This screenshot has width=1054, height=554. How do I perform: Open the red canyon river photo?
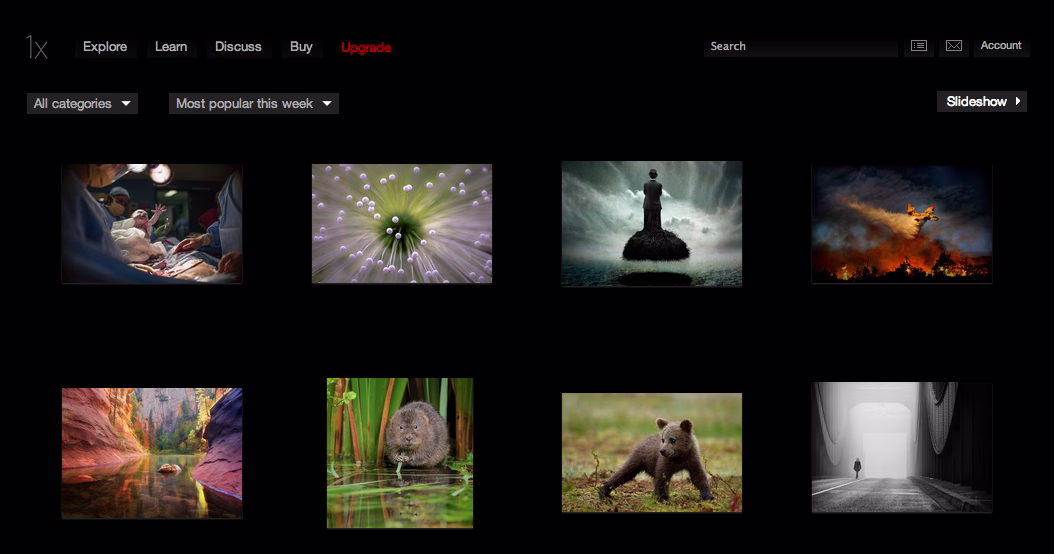tap(152, 453)
